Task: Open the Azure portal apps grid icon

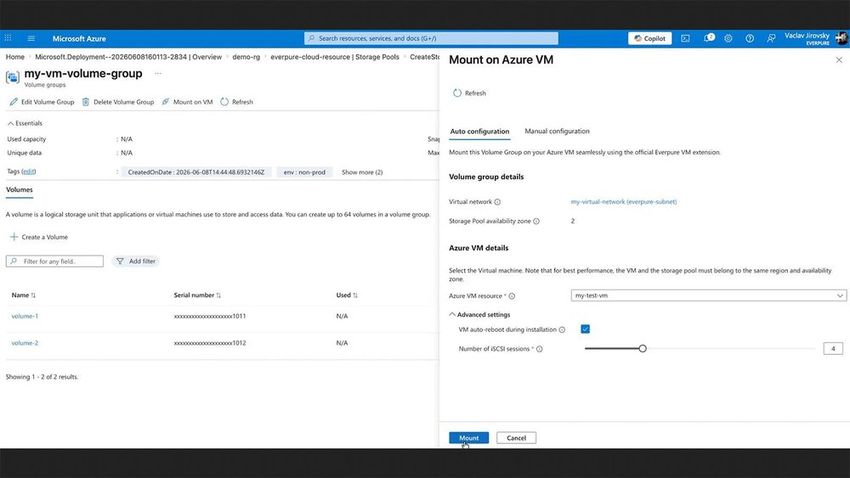Action: (8, 38)
